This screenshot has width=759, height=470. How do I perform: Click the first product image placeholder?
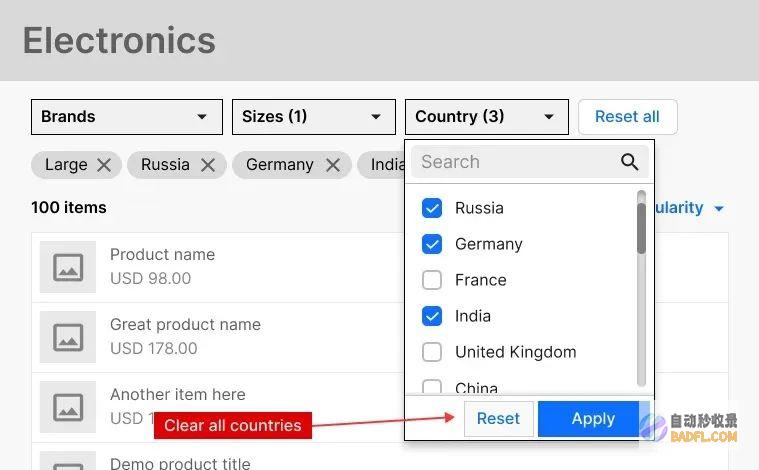tap(68, 267)
